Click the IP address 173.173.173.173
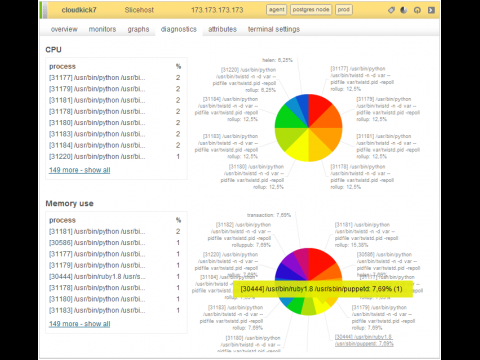Screen dimensions: 480x360 [x=217, y=10]
